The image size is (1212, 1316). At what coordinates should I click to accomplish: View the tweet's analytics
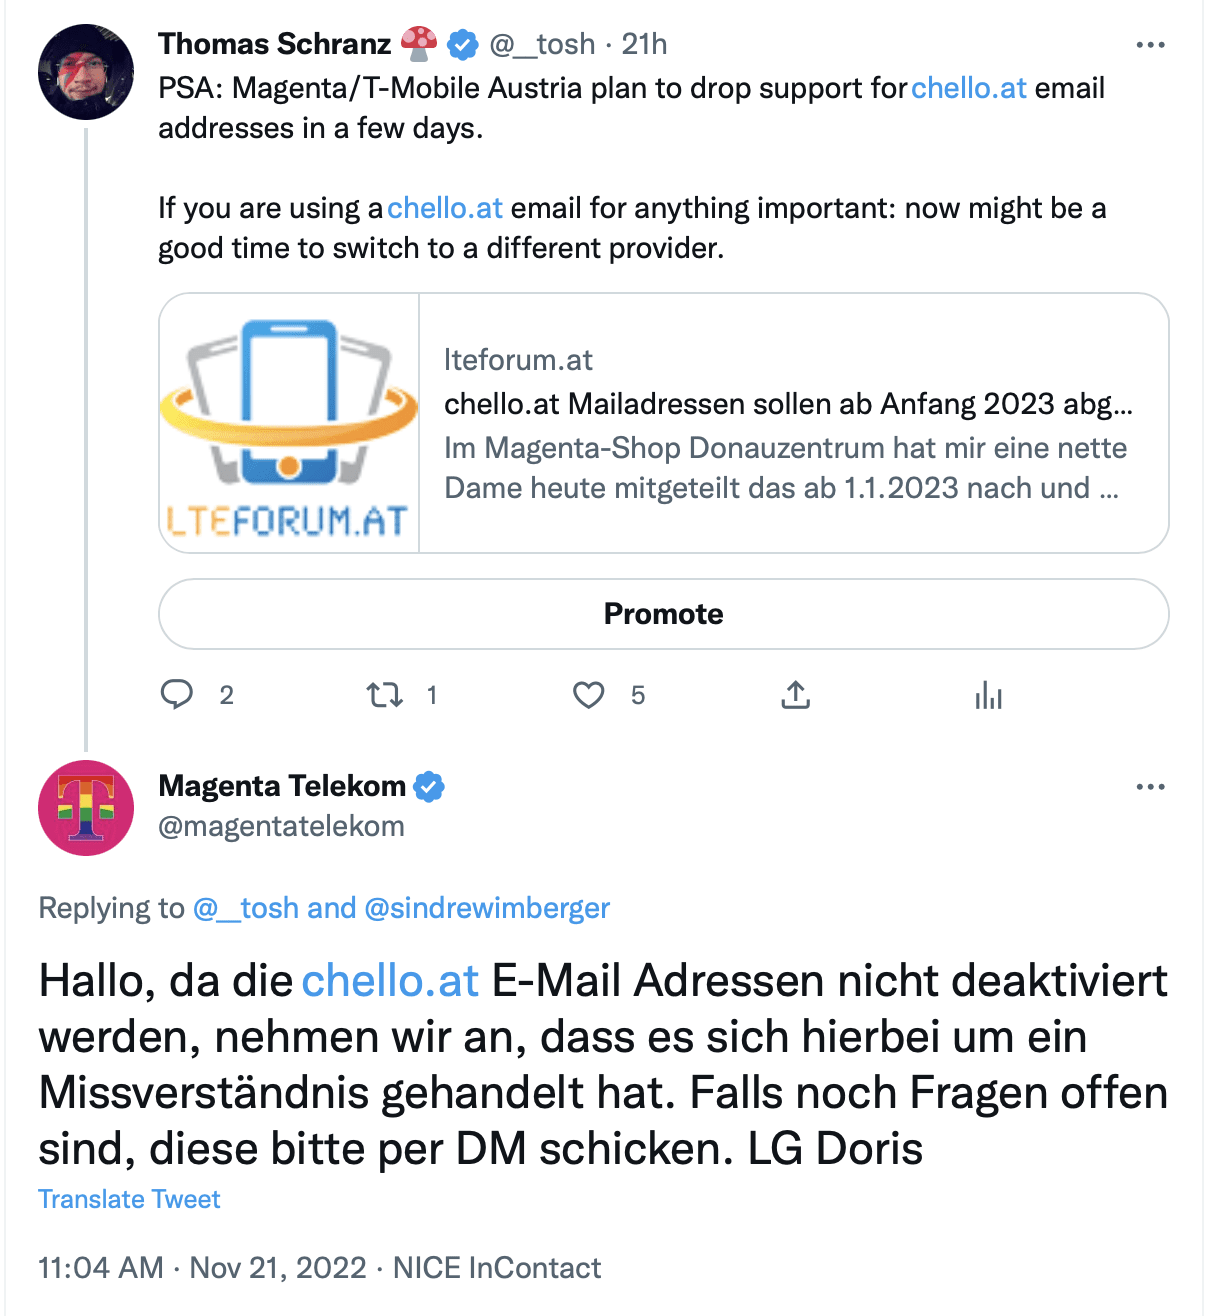(988, 694)
